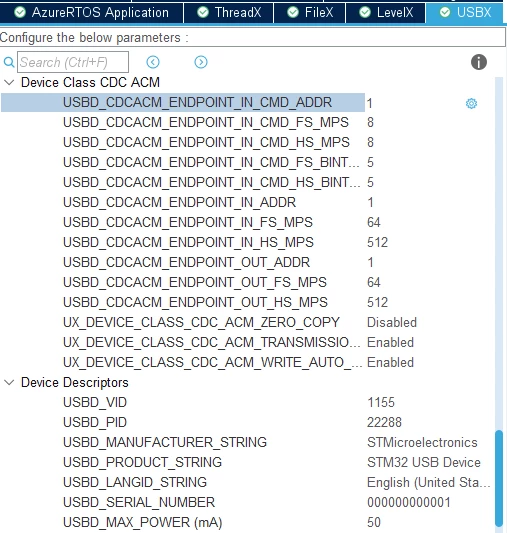The image size is (507, 533).
Task: Edit ENDPOINT_IN_FS_MPS value 64
Action: click(x=374, y=223)
